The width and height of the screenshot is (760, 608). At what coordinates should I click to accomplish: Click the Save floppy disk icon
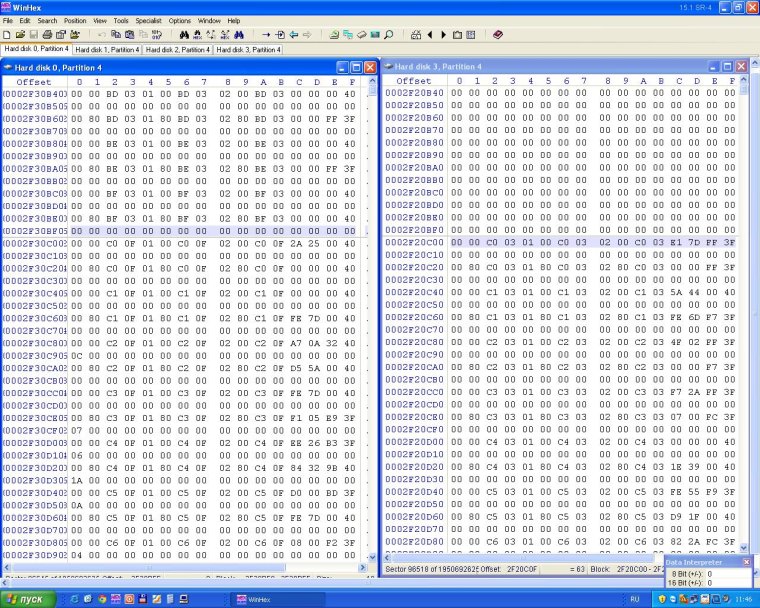[33, 35]
